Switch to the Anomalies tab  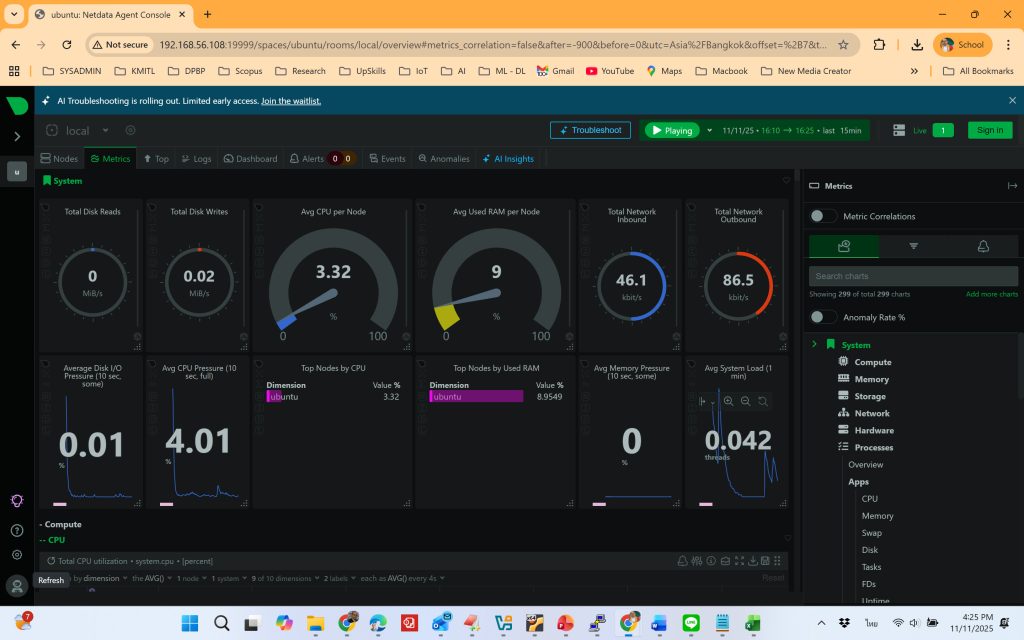coord(443,159)
